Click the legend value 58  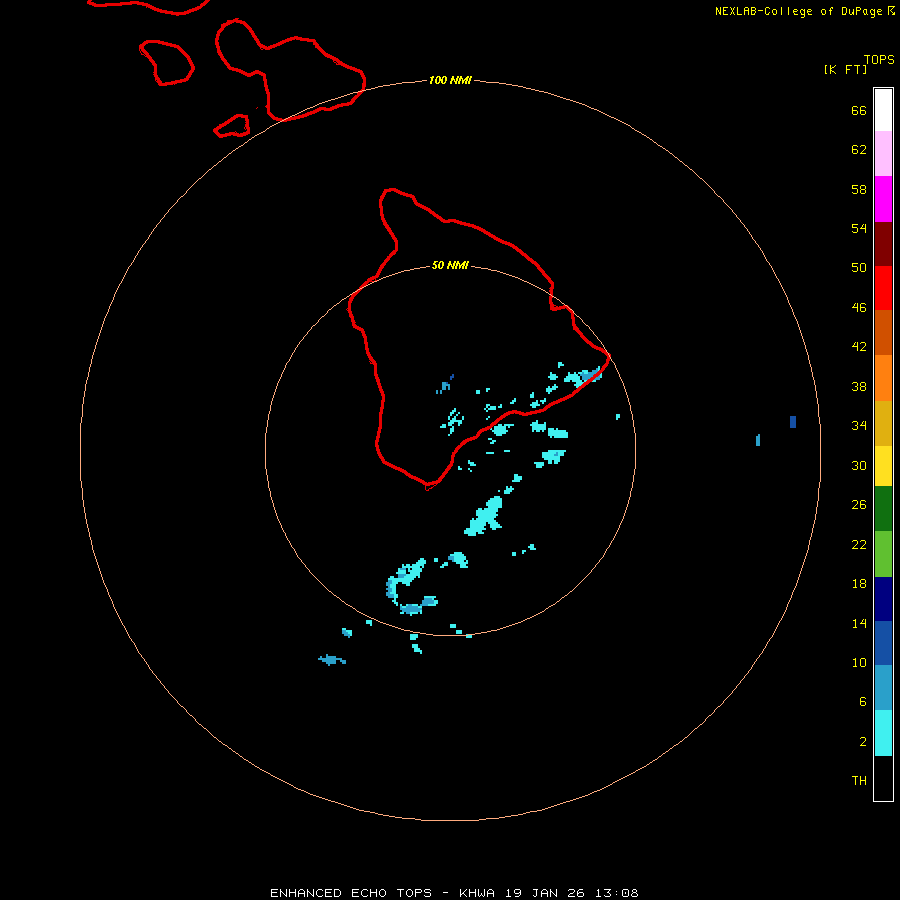(x=859, y=189)
